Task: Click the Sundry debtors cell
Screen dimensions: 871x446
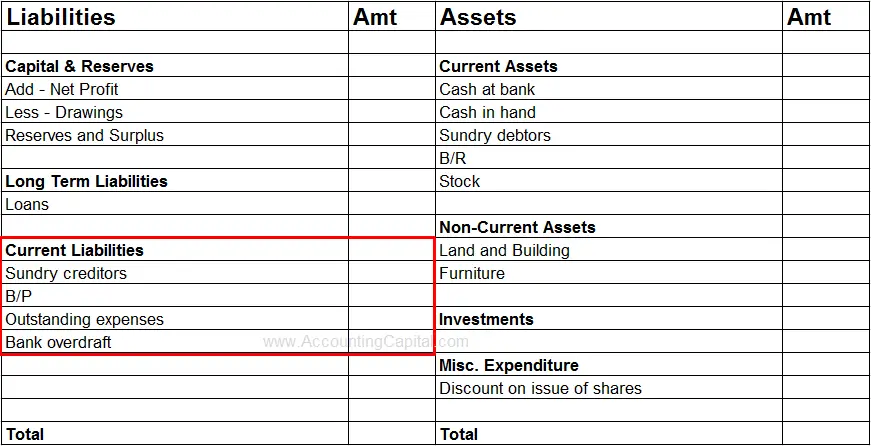Action: 495,135
